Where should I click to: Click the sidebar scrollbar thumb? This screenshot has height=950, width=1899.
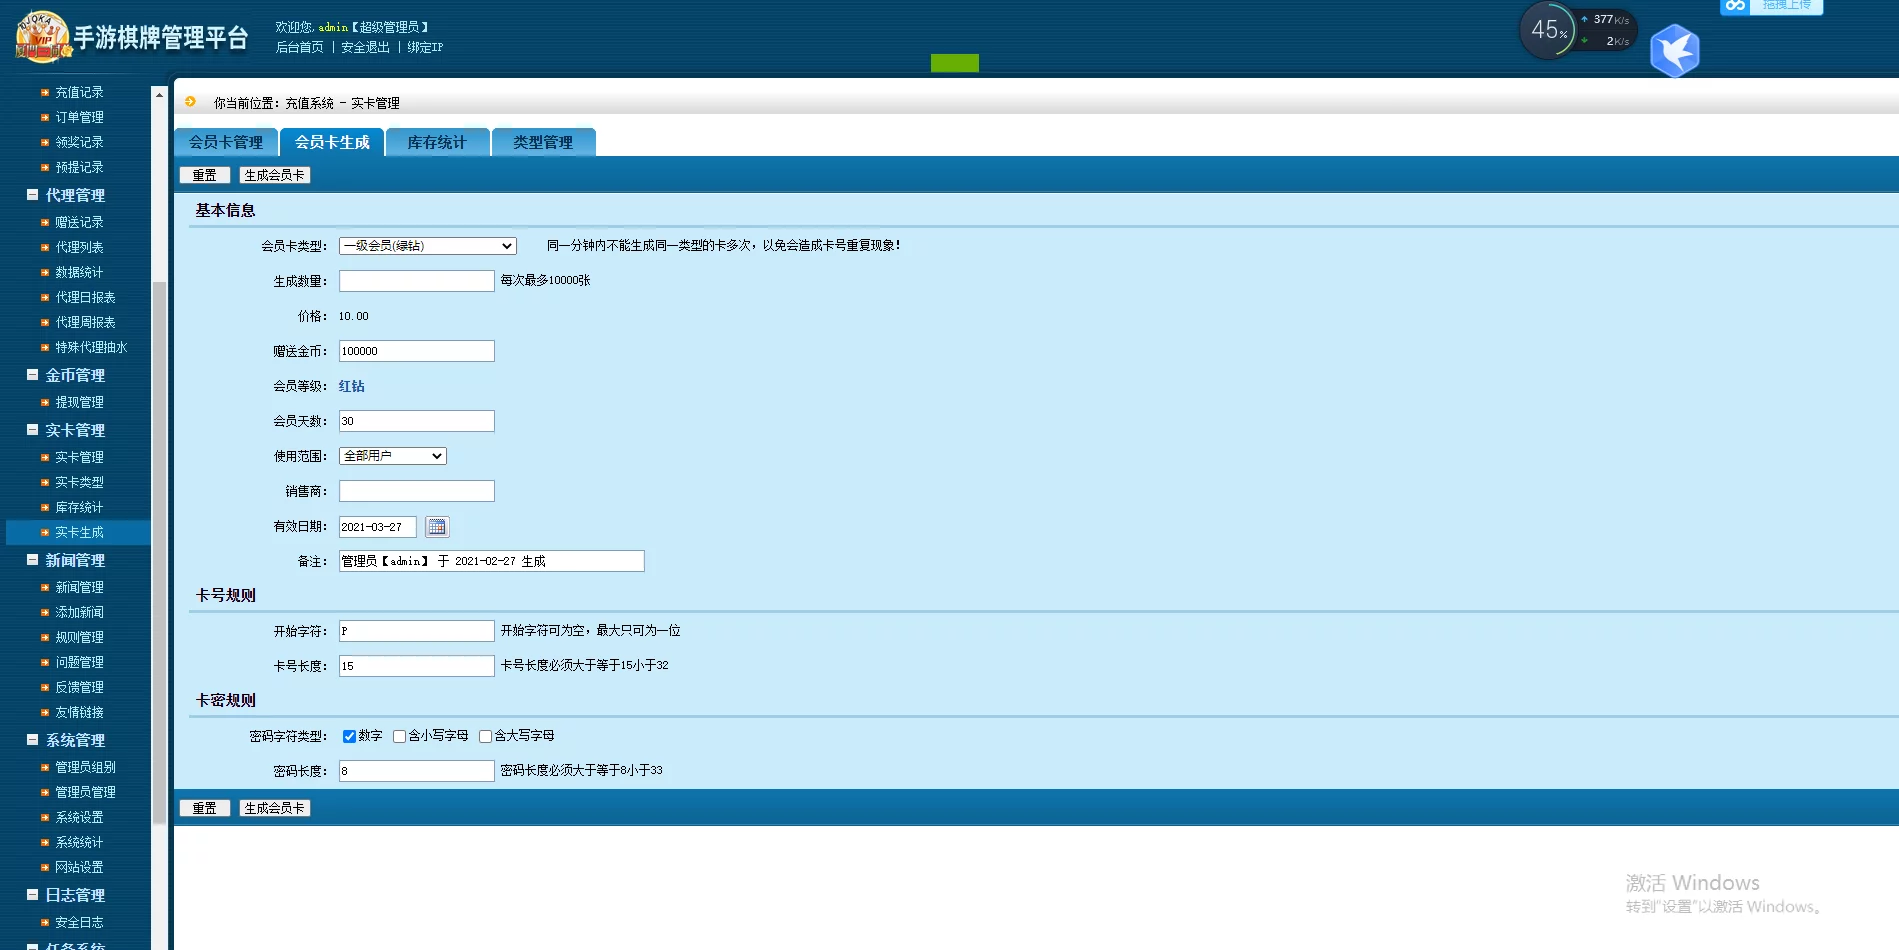coord(159,552)
